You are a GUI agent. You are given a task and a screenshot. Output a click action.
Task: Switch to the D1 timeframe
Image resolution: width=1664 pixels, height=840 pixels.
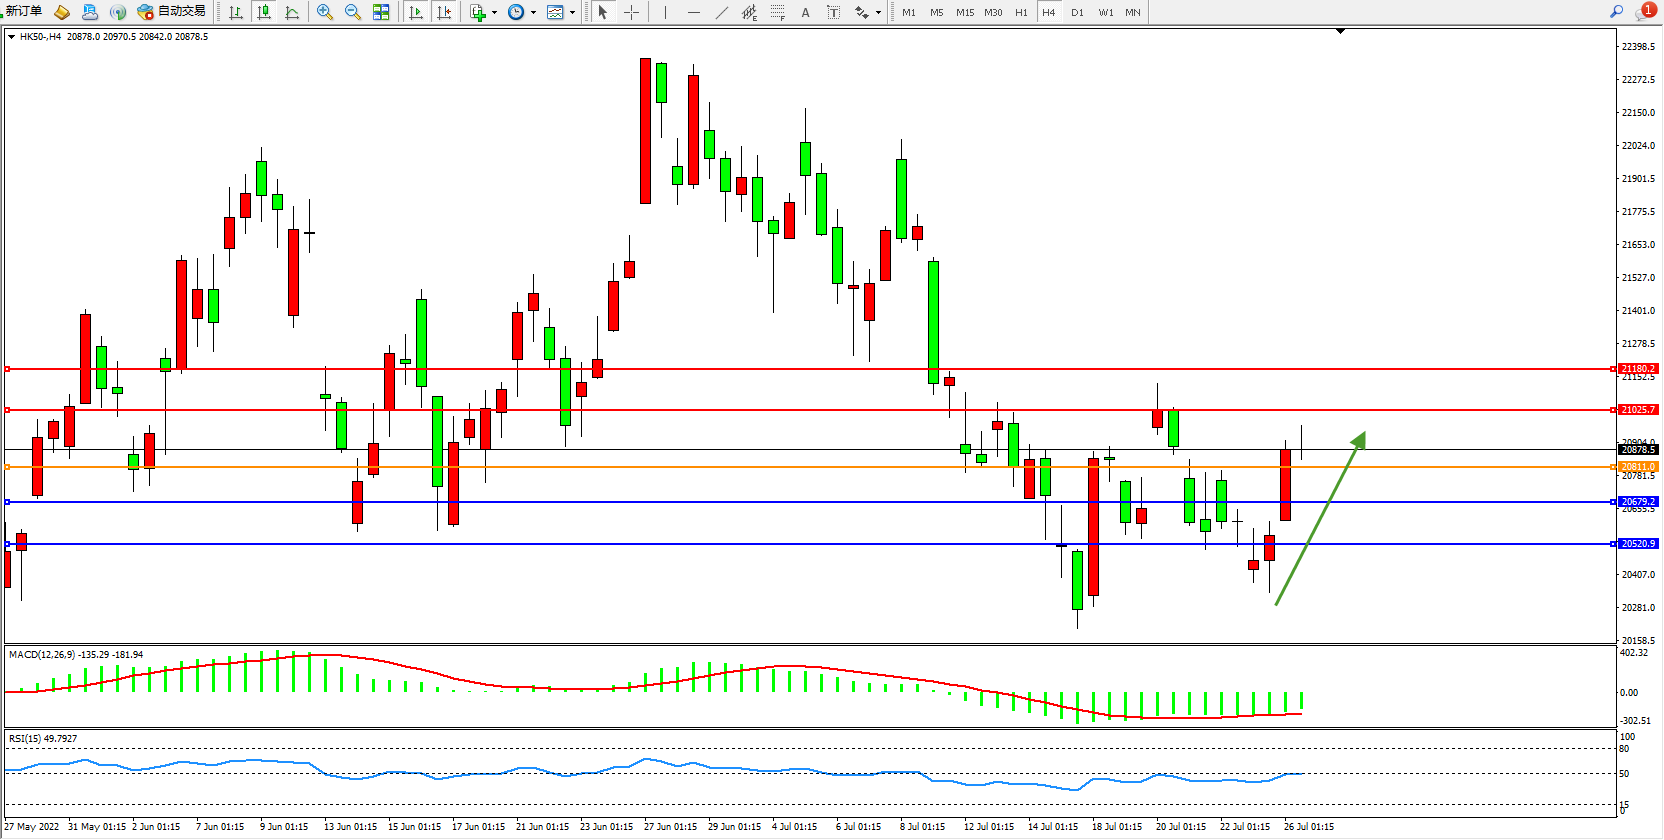point(1077,13)
